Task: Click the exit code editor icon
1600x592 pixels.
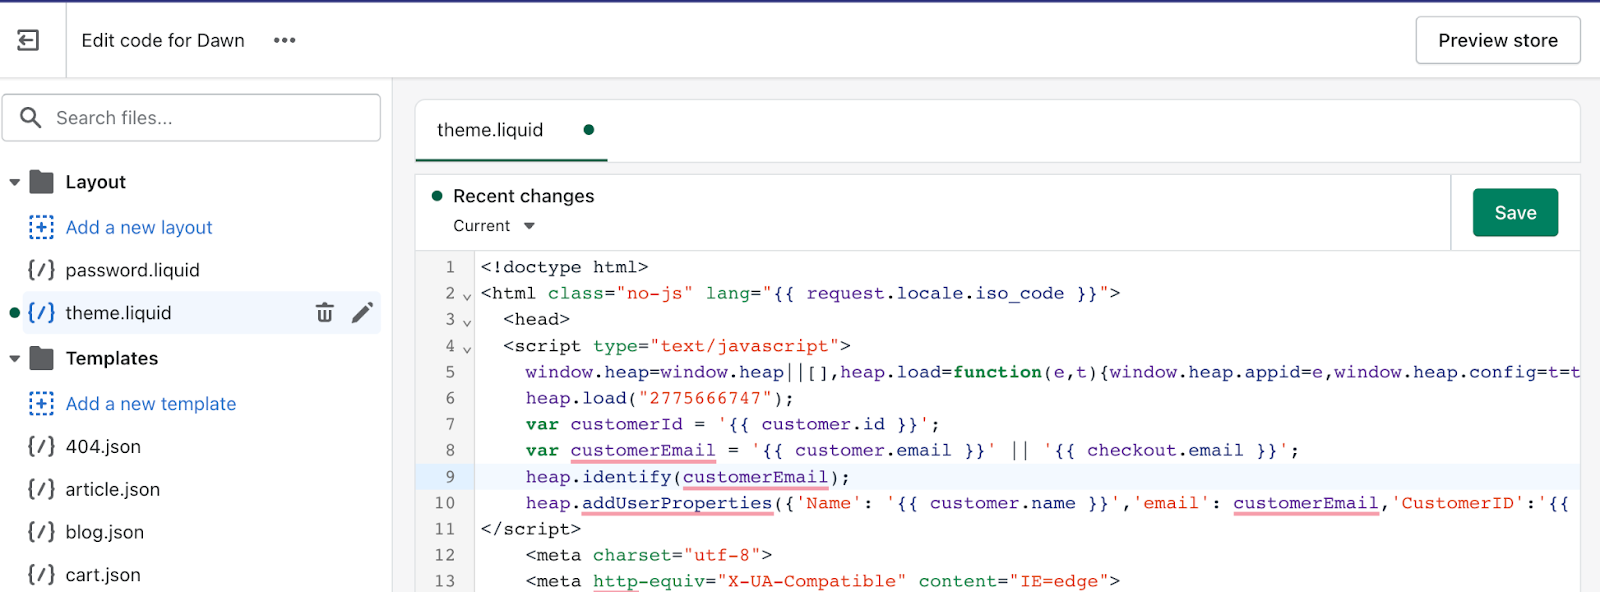Action: (x=28, y=40)
